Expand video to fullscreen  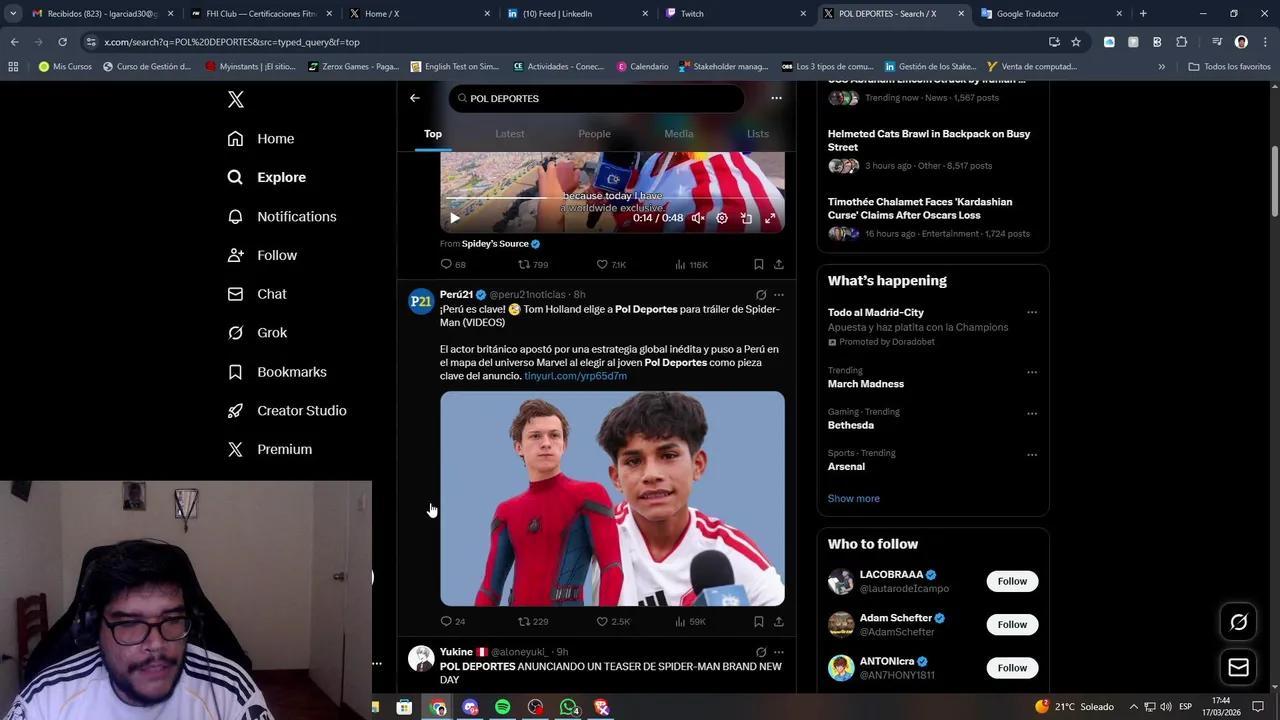tap(770, 218)
